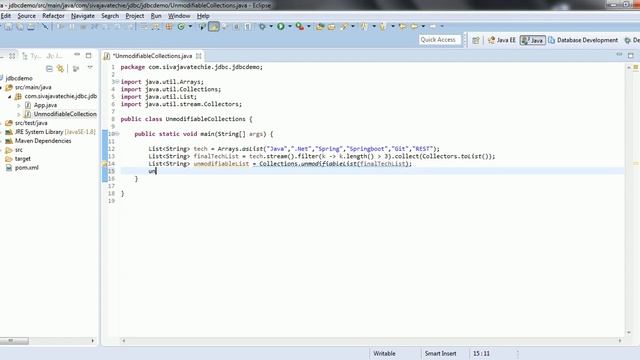The image size is (640, 360).
Task: Open dropdown next to Search icon
Action: pyautogui.click(x=353, y=27)
